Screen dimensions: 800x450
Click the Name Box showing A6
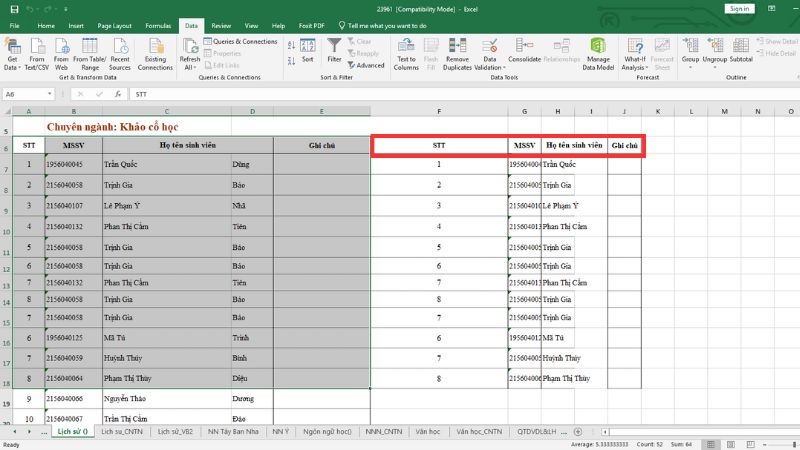pyautogui.click(x=30, y=93)
